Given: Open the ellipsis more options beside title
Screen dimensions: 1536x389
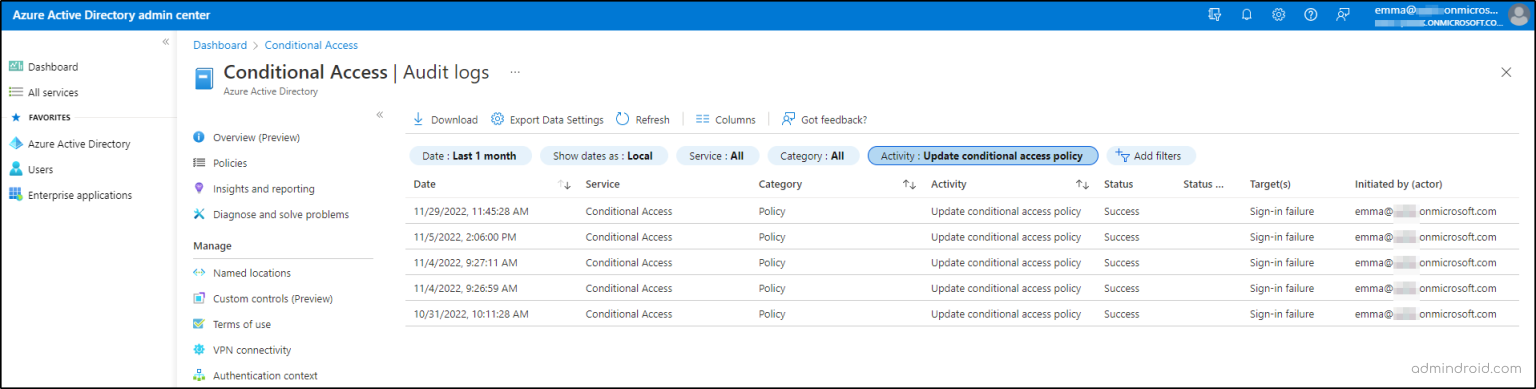Looking at the screenshot, I should [515, 73].
